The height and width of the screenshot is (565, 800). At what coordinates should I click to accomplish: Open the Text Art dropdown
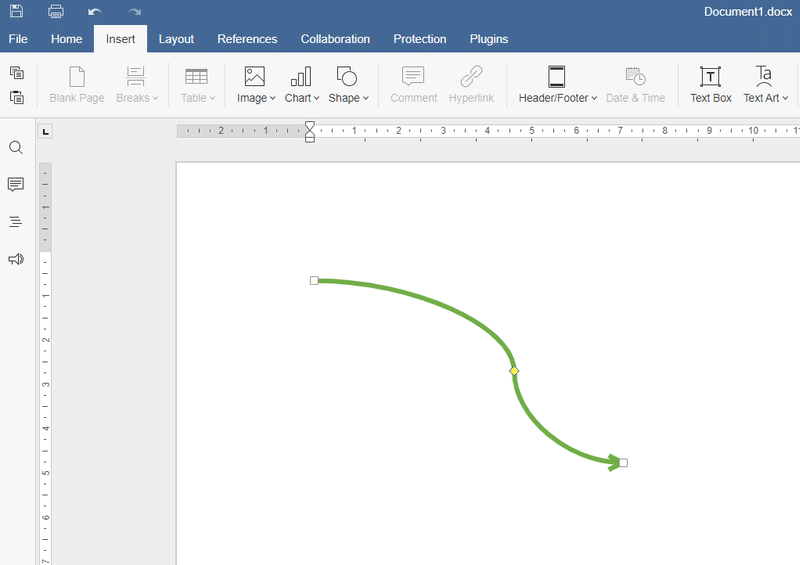click(765, 85)
